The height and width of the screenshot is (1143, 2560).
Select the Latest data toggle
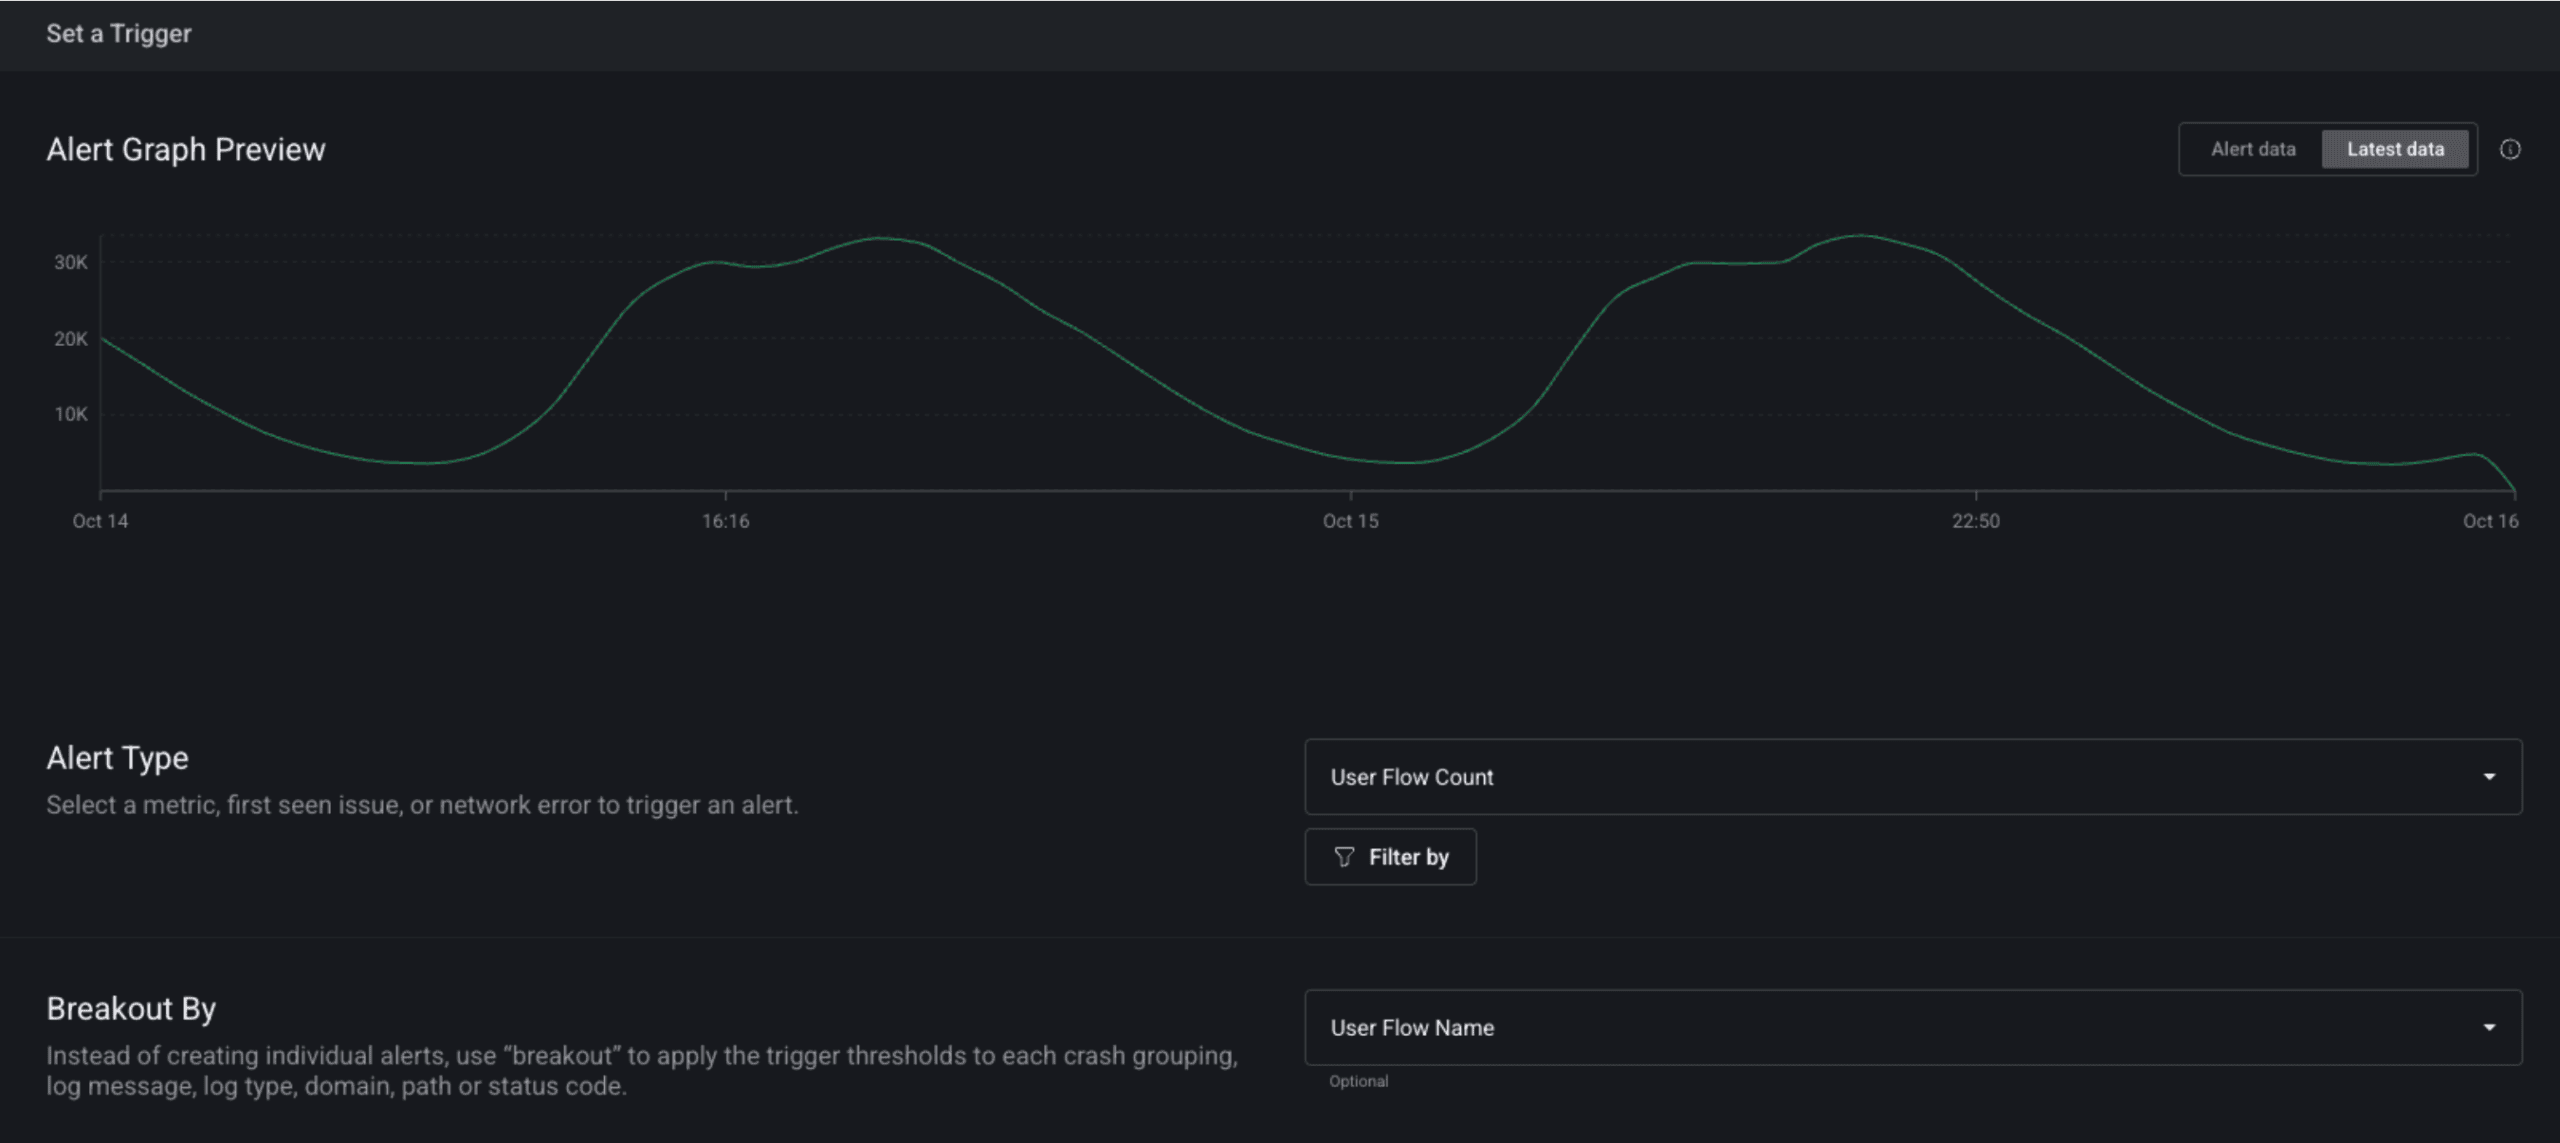click(x=2395, y=149)
